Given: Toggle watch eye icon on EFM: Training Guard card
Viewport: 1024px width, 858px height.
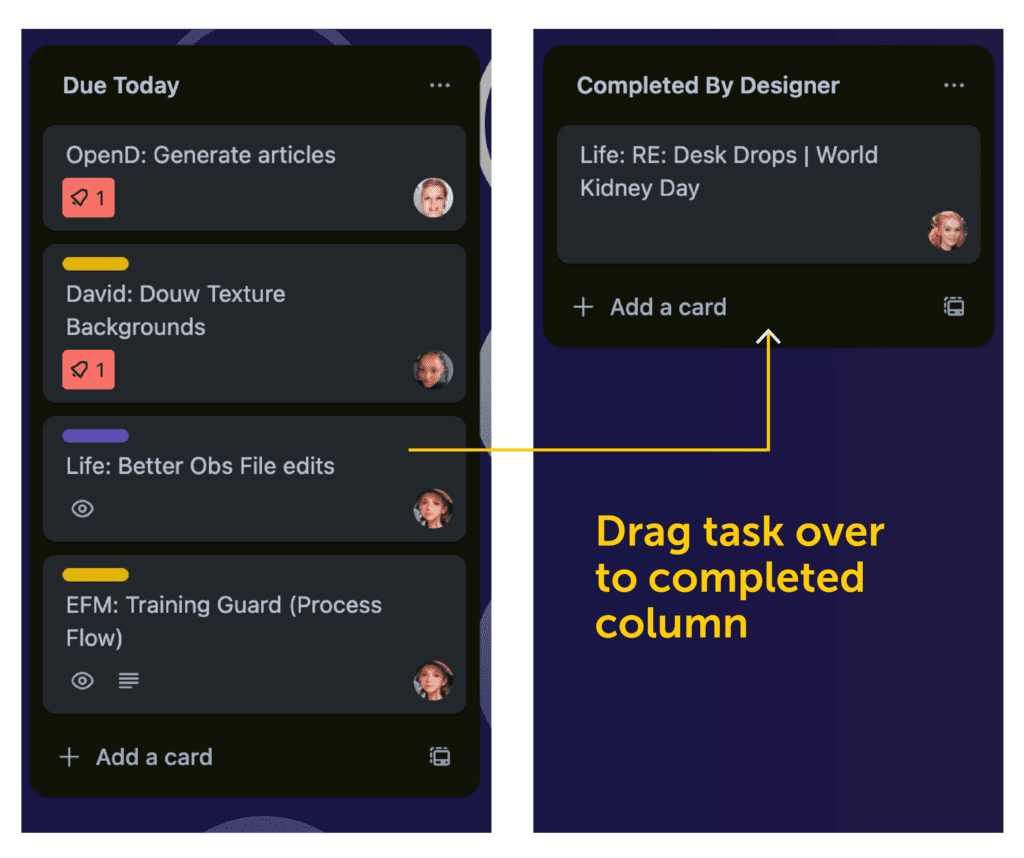Looking at the screenshot, I should tap(83, 681).
